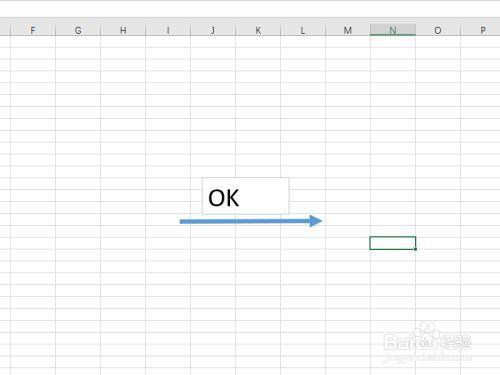Click the border between columns G and H headers
The width and height of the screenshot is (500, 375).
(100, 30)
